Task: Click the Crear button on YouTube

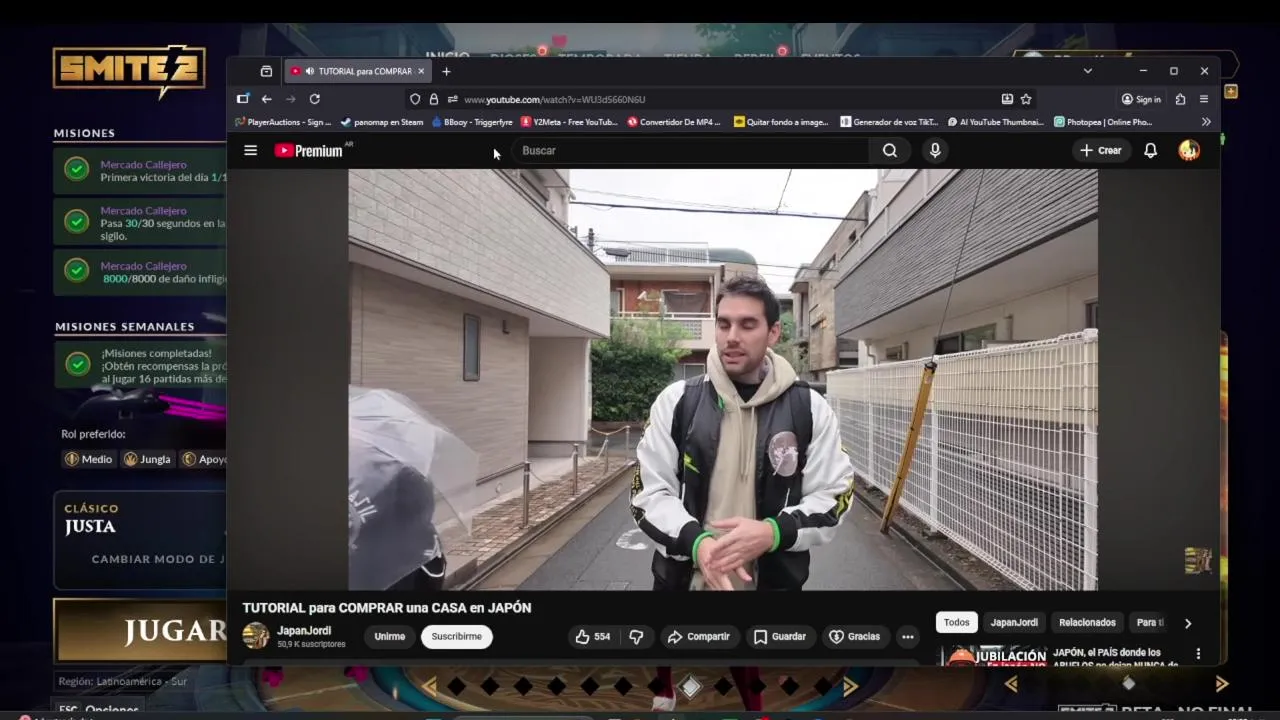Action: [1100, 150]
